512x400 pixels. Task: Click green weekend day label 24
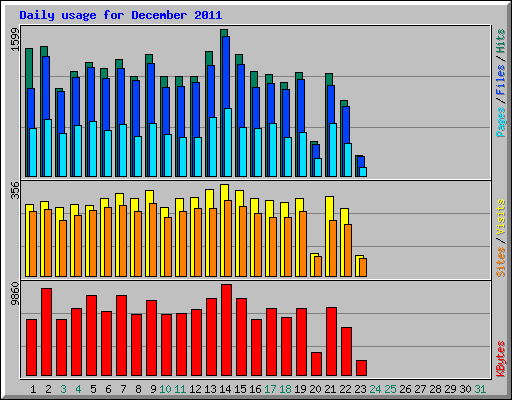pos(375,389)
